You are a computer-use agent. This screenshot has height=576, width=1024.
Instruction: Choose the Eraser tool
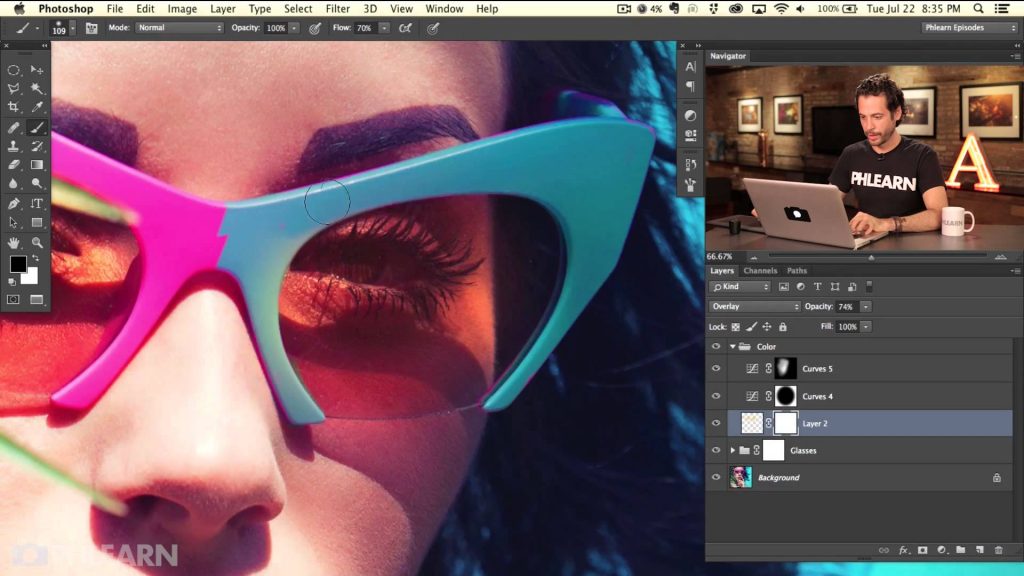[x=14, y=165]
